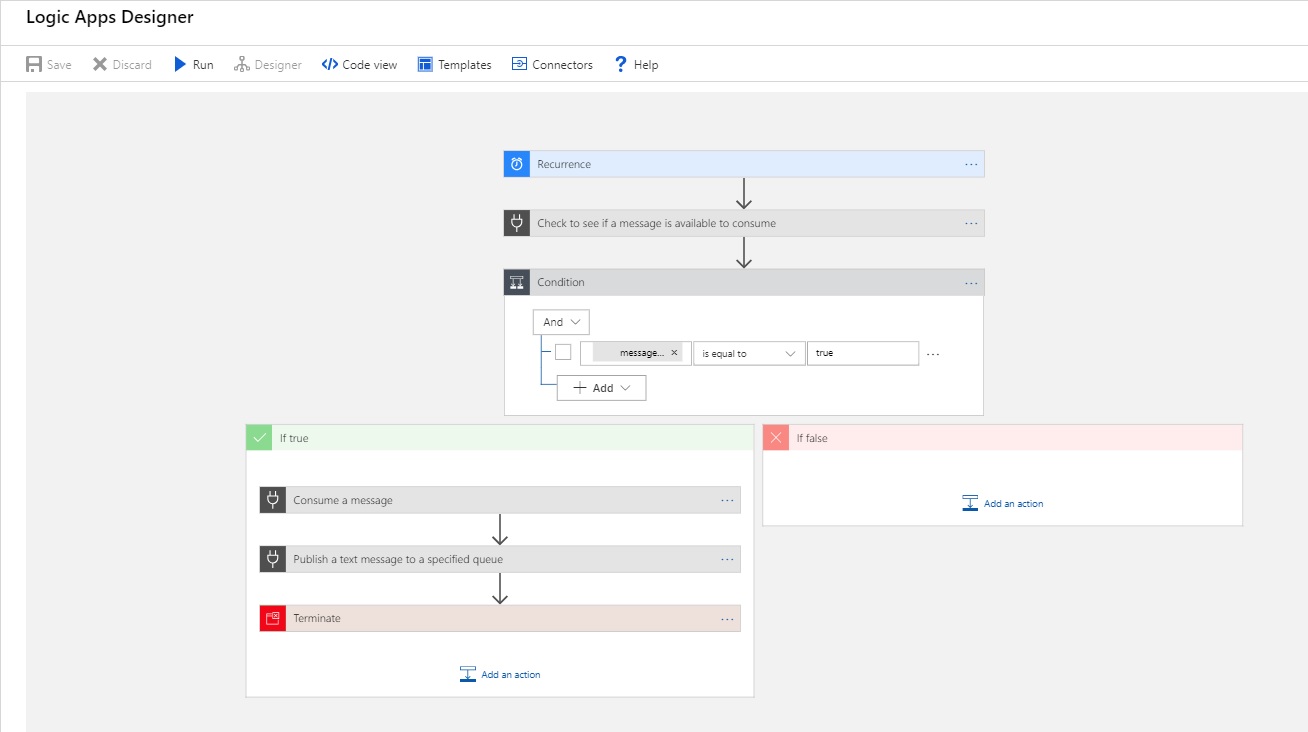Expand the Consume a message step

(x=500, y=500)
